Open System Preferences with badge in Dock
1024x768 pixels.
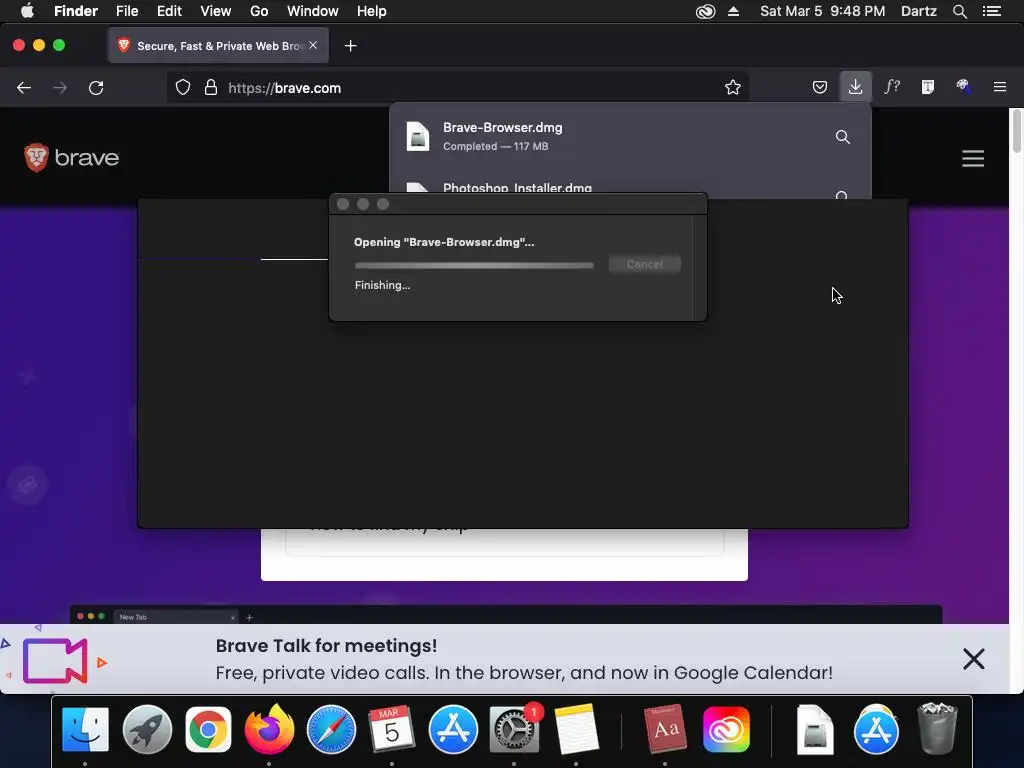515,729
